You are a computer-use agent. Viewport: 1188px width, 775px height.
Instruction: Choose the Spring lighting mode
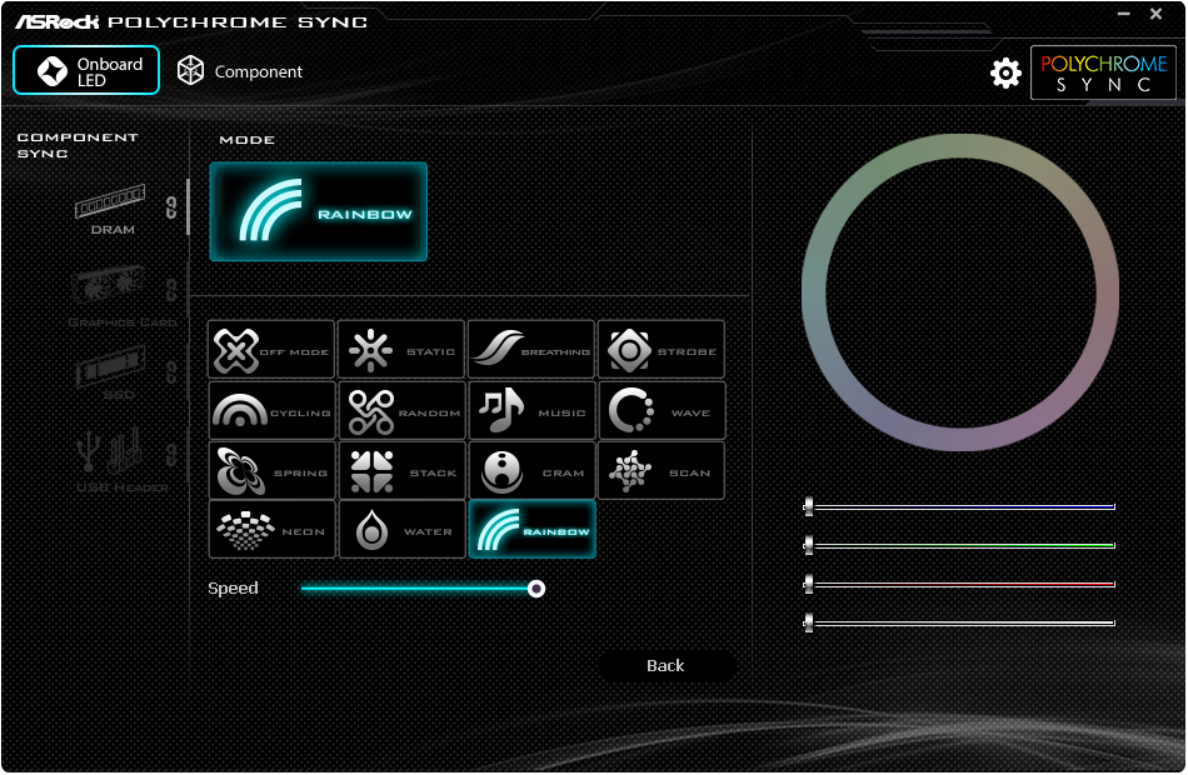click(x=271, y=470)
